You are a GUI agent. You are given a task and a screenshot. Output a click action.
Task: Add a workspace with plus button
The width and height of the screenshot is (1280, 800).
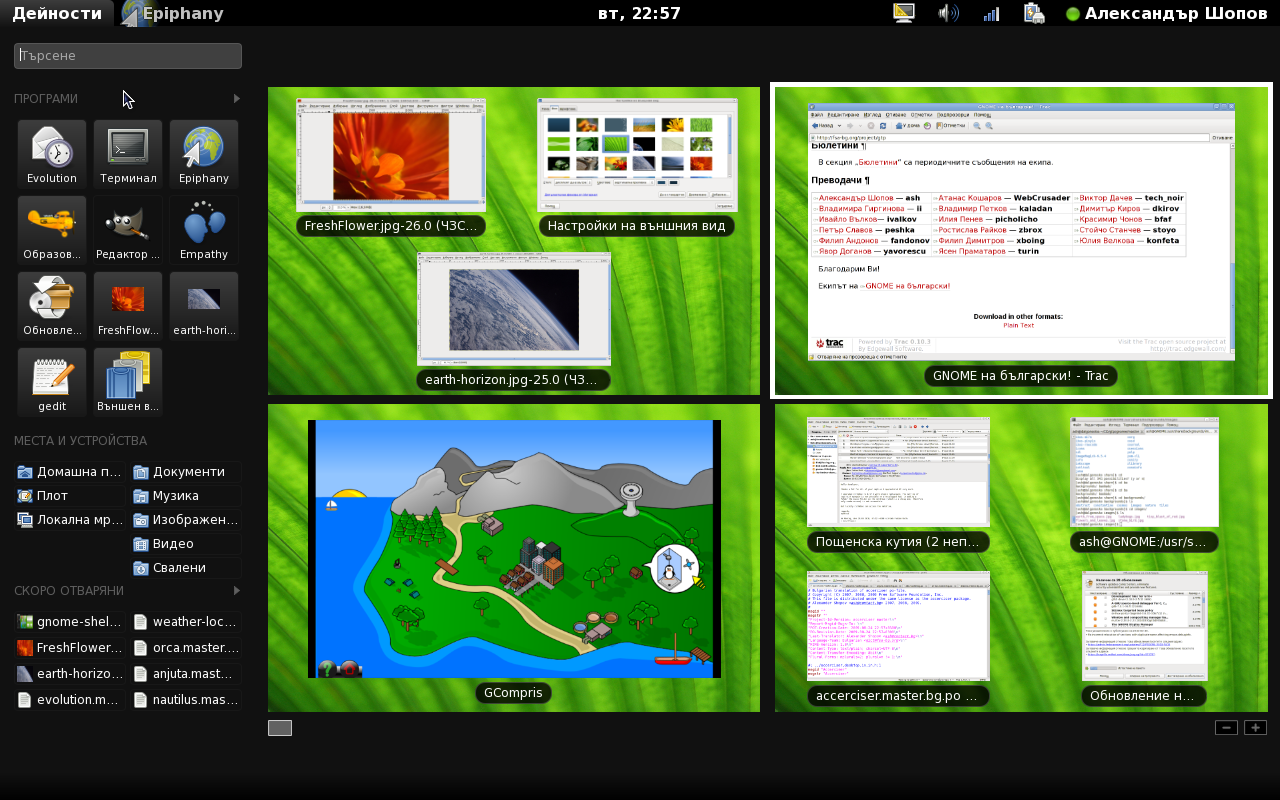pos(1255,728)
